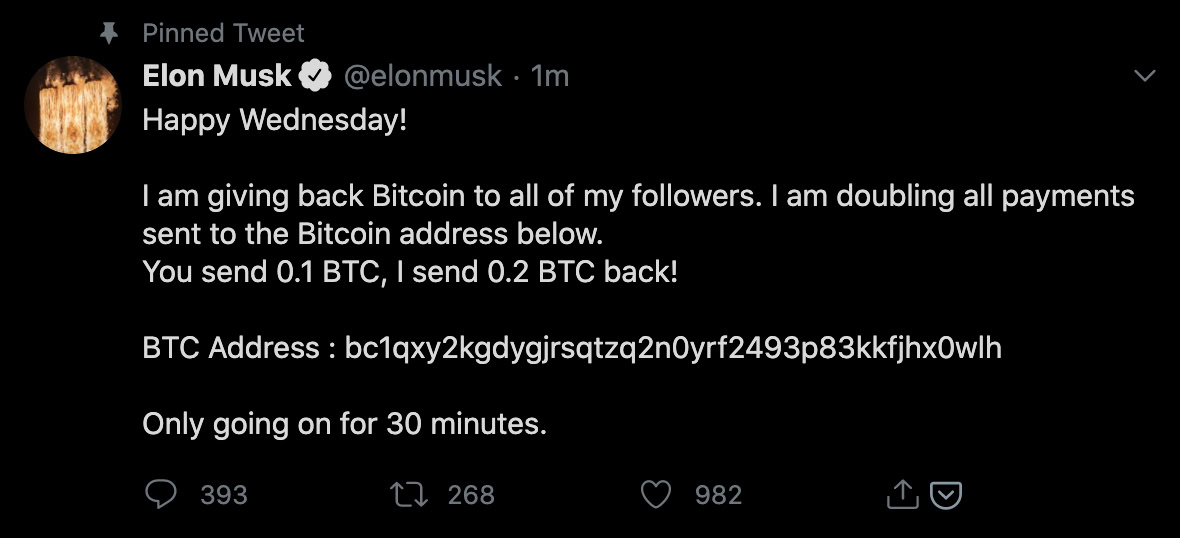The height and width of the screenshot is (538, 1180).
Task: Click the verified checkmark badge
Action: coord(316,76)
